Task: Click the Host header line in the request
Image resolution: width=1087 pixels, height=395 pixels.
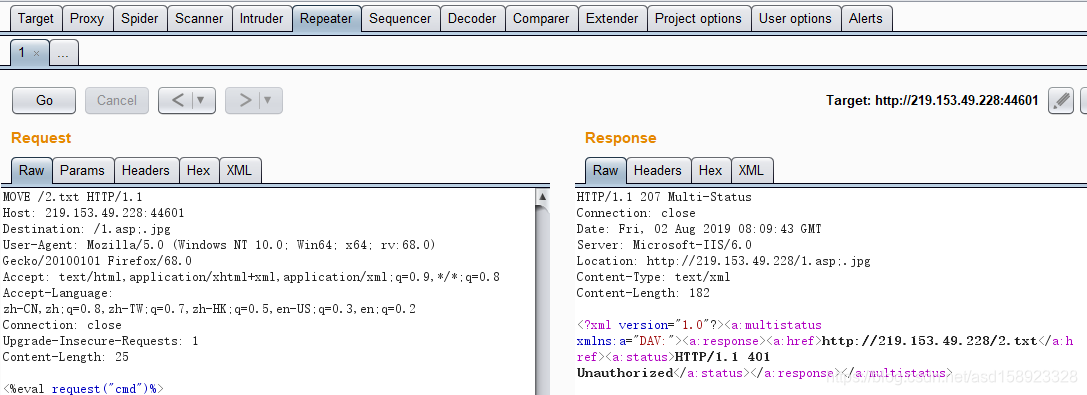Action: [x=94, y=213]
